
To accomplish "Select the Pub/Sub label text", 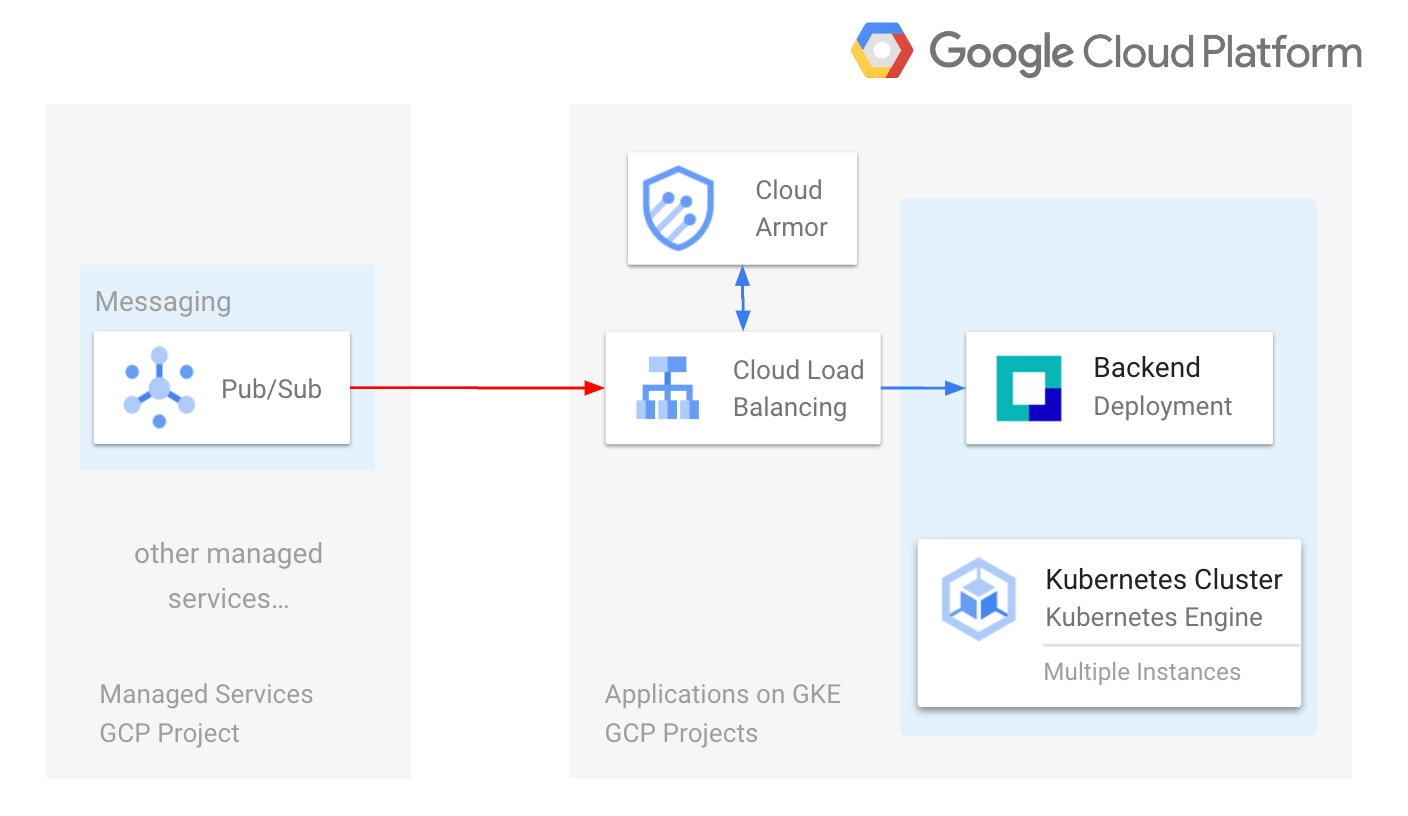I will pyautogui.click(x=271, y=389).
